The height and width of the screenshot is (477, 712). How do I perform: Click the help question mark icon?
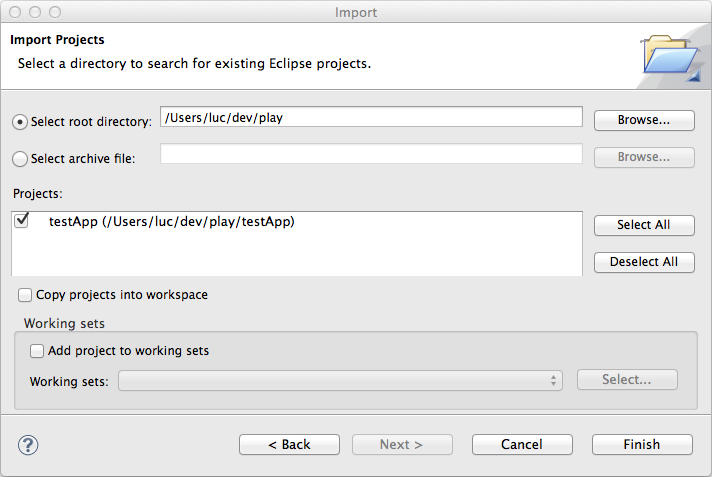[28, 444]
